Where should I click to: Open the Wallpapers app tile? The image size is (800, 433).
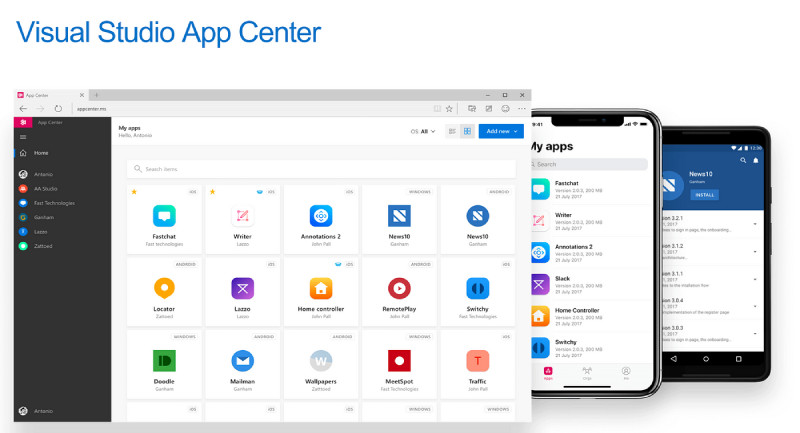321,364
